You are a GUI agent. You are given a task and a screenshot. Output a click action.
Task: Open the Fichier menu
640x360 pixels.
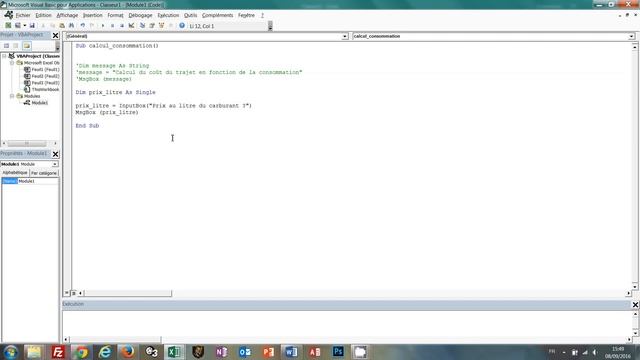click(23, 15)
